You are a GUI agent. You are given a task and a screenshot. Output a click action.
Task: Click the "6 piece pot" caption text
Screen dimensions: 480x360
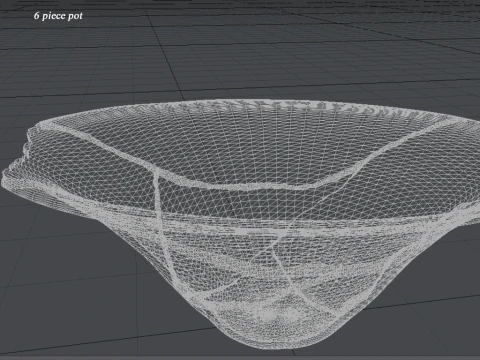click(58, 16)
